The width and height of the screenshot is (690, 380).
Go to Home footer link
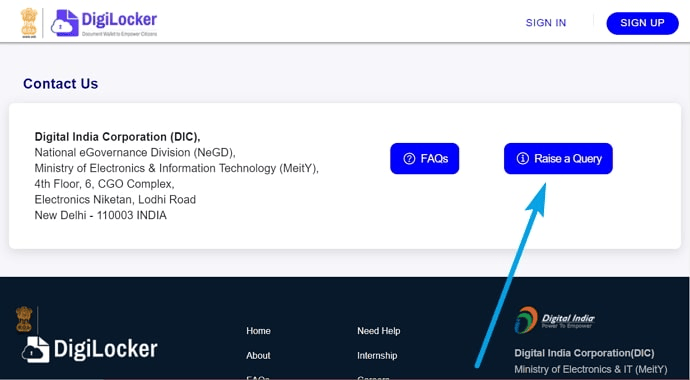[x=258, y=331]
